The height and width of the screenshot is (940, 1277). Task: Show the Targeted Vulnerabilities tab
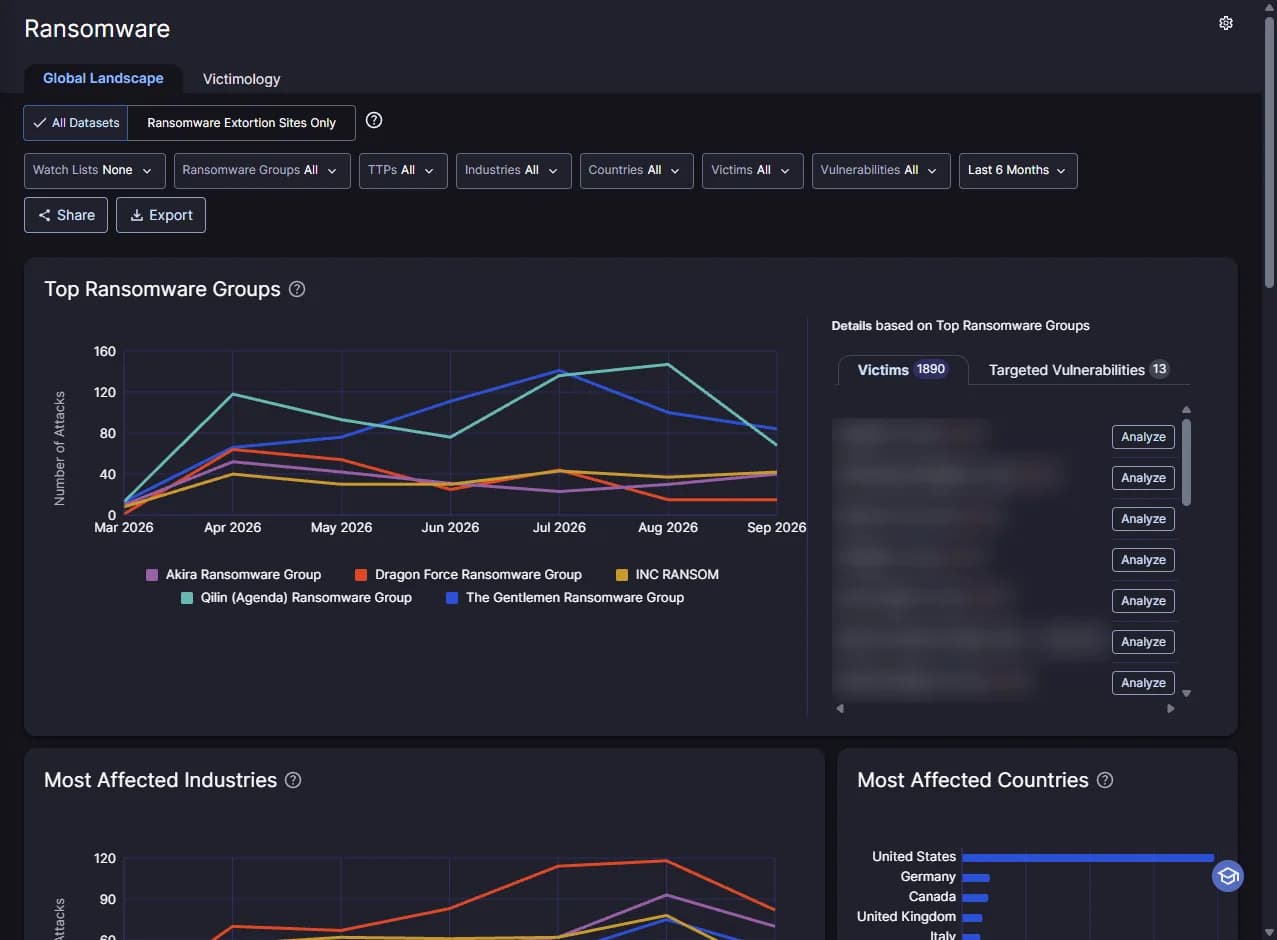(x=1079, y=370)
